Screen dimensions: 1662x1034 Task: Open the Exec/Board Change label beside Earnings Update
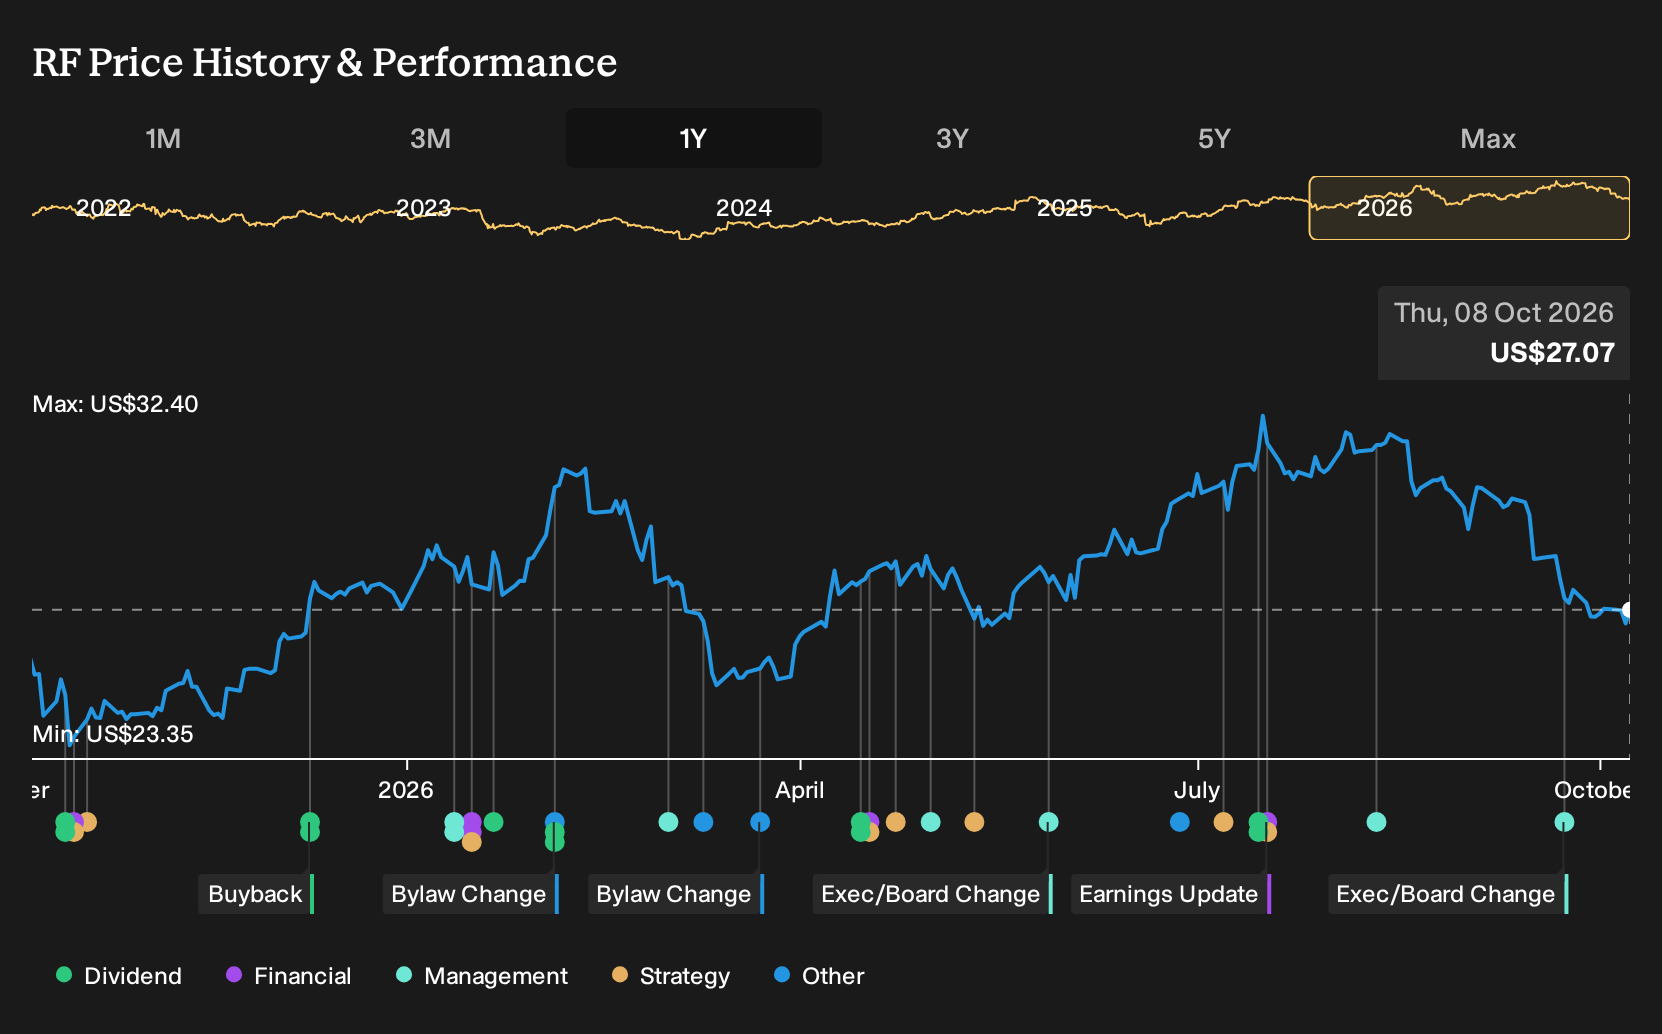click(932, 894)
